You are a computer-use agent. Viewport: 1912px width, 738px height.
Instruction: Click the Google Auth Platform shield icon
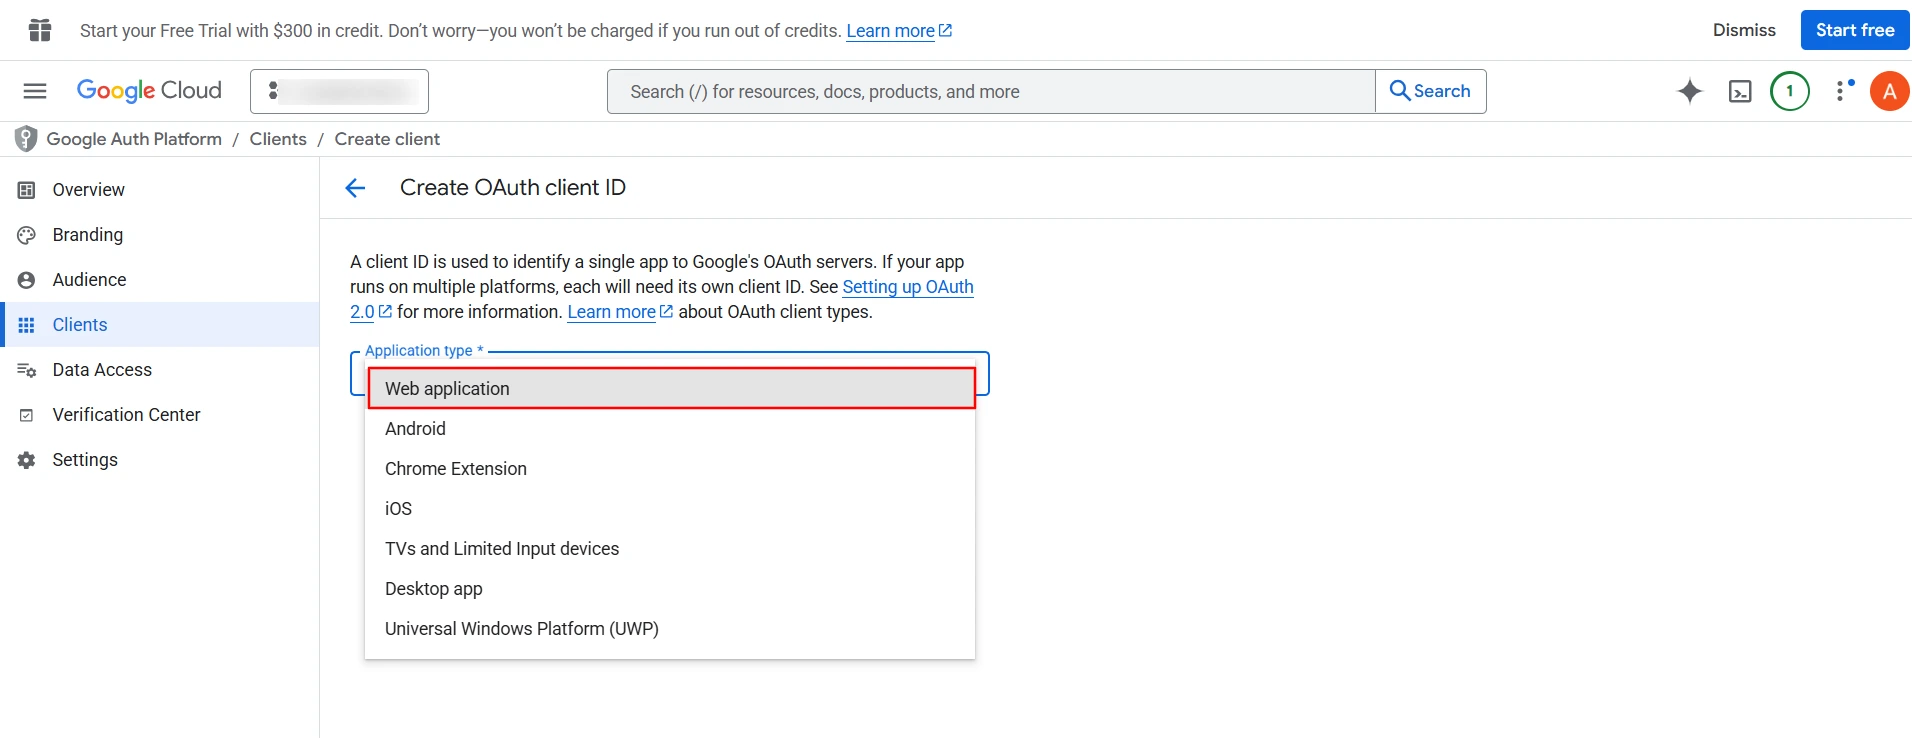[x=26, y=139]
